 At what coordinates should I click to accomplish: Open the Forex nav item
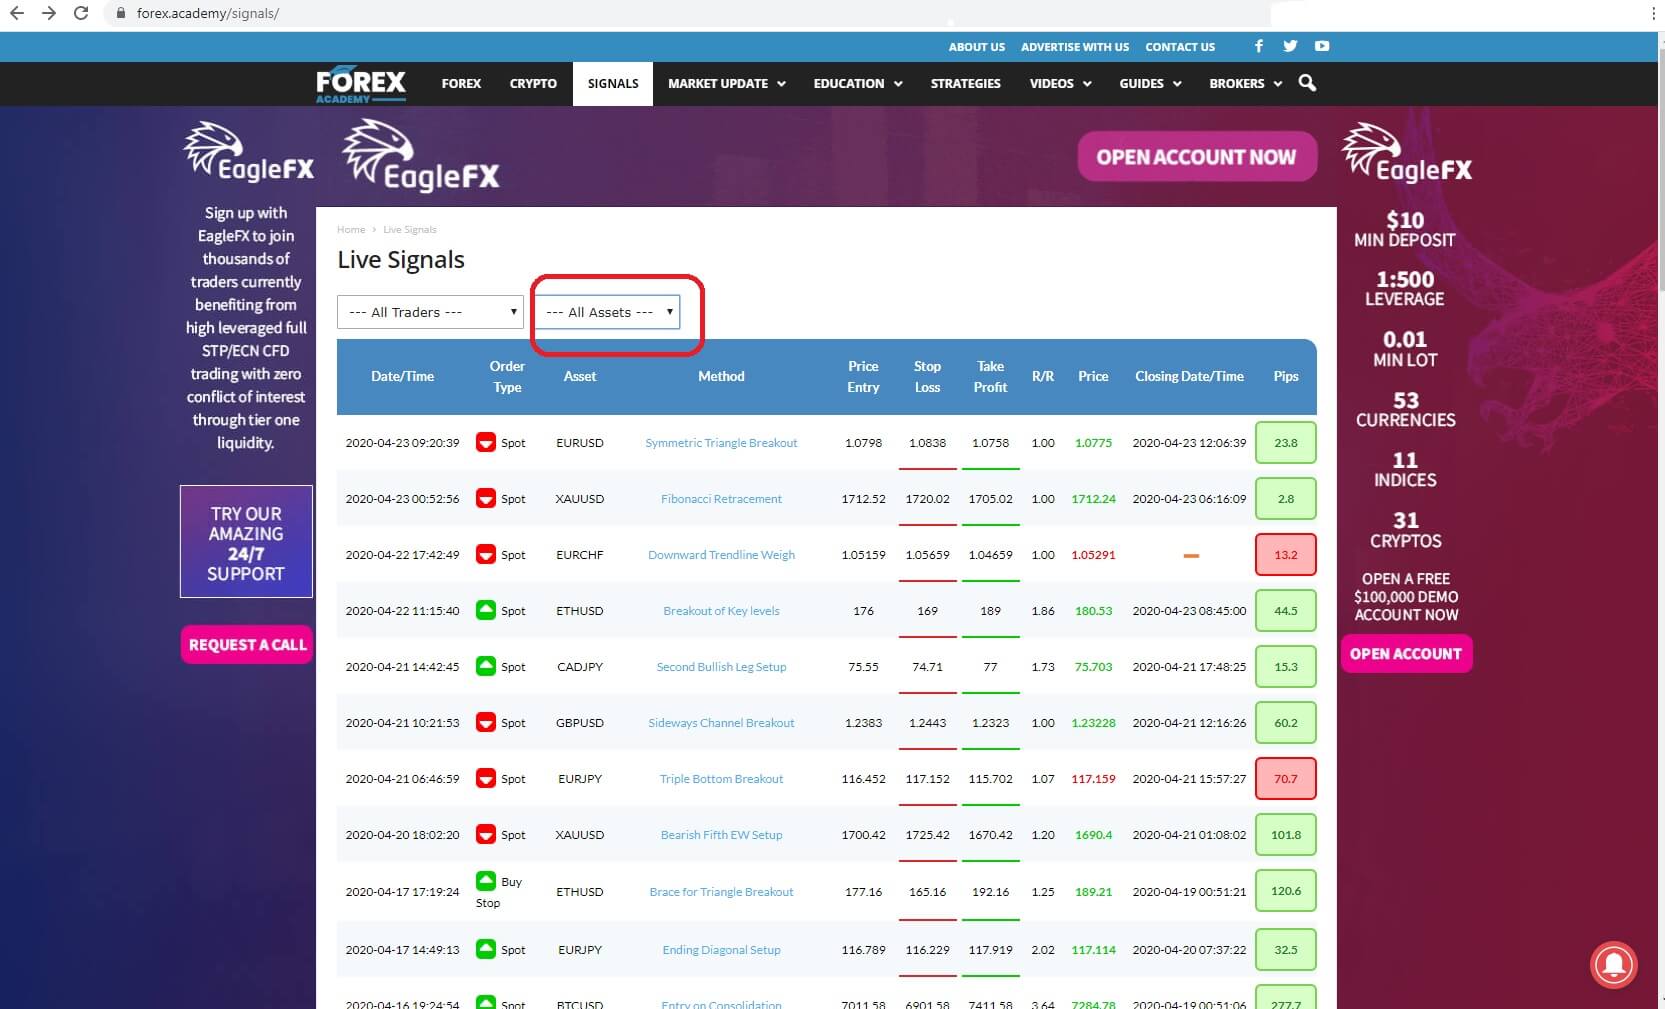[461, 84]
